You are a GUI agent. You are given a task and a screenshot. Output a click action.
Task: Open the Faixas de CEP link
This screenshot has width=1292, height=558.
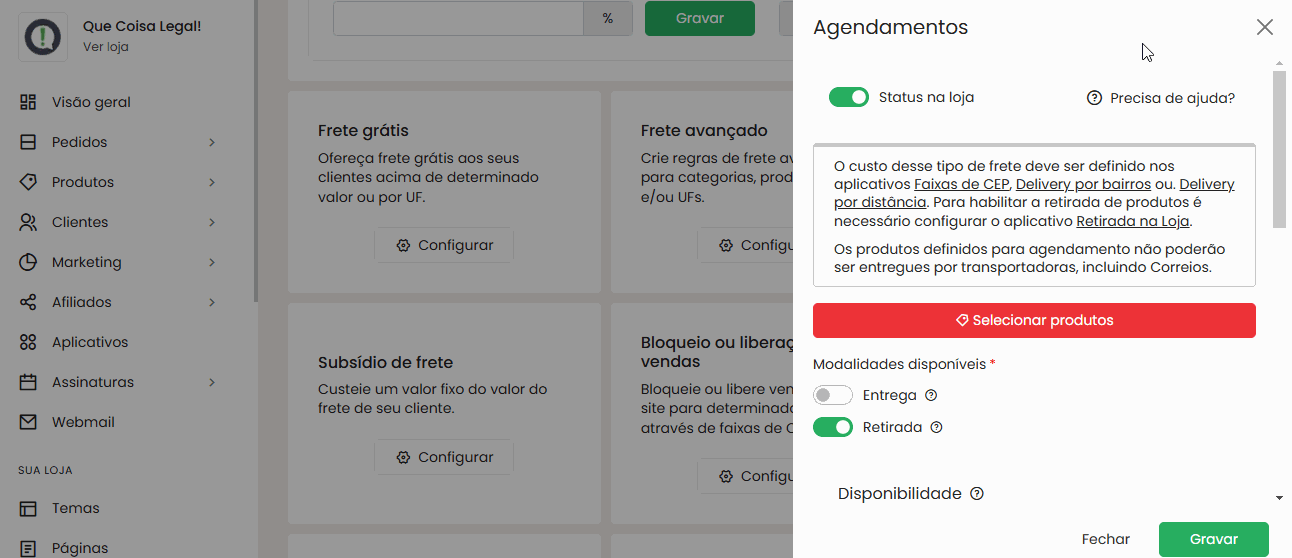pos(962,185)
